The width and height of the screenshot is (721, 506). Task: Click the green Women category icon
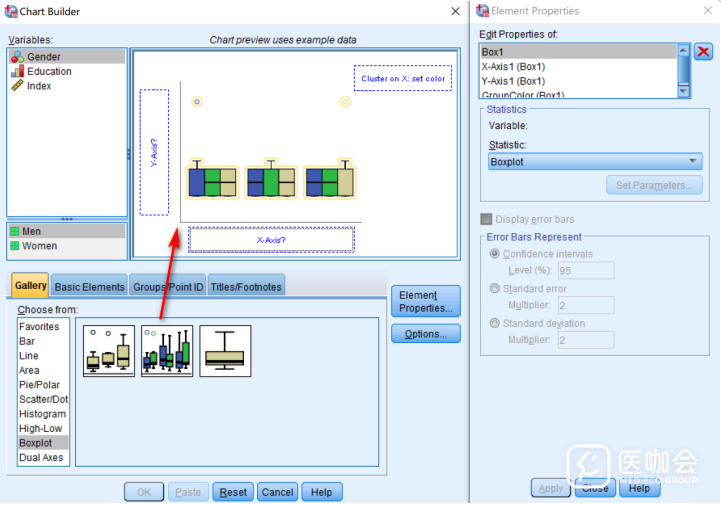coord(15,246)
